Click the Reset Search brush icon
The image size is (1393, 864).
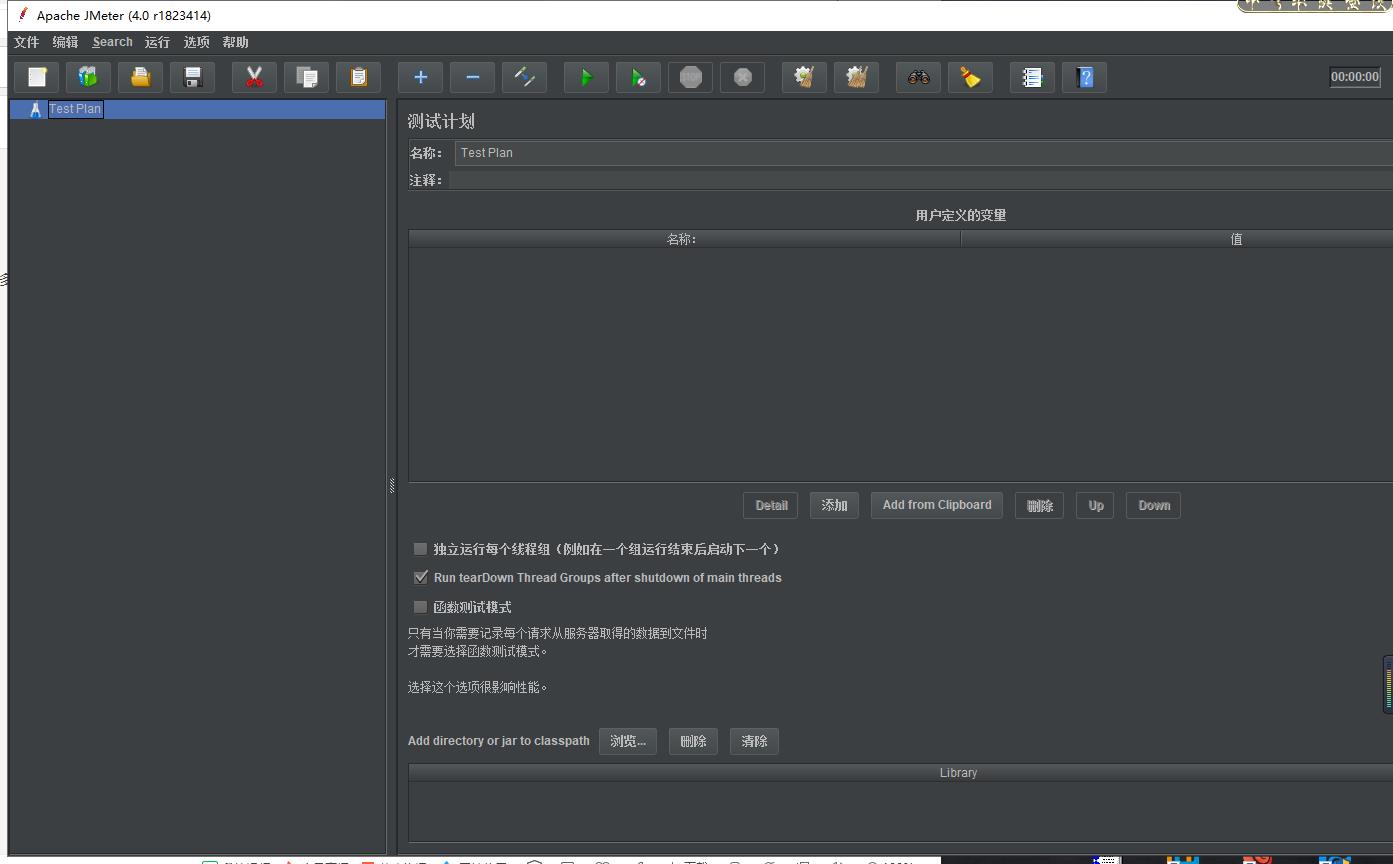pyautogui.click(x=970, y=77)
